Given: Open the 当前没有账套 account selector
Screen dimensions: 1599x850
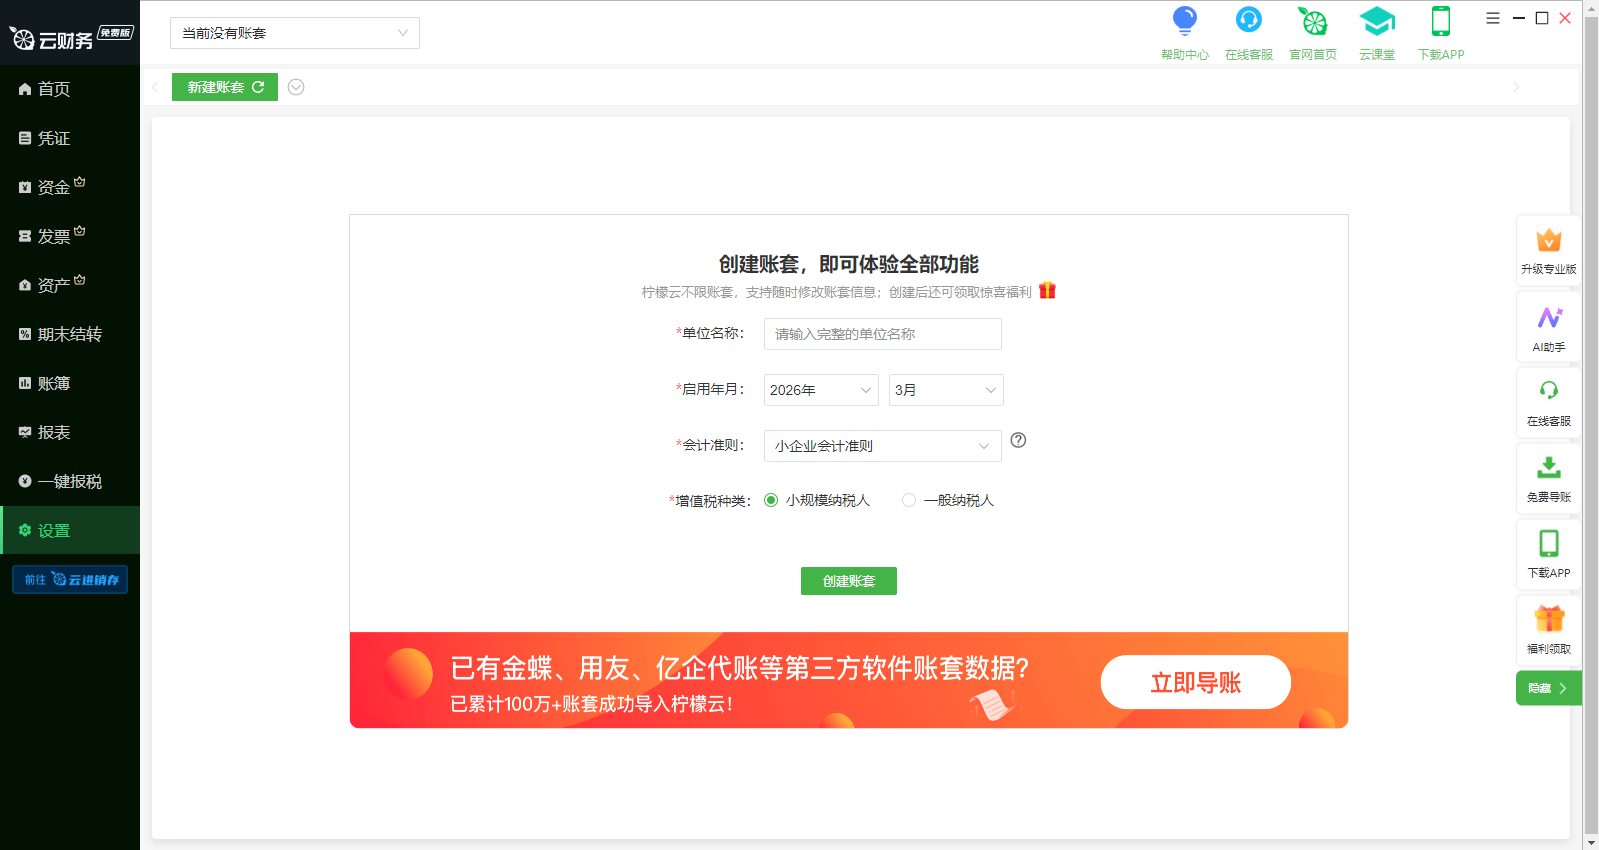Looking at the screenshot, I should (294, 33).
